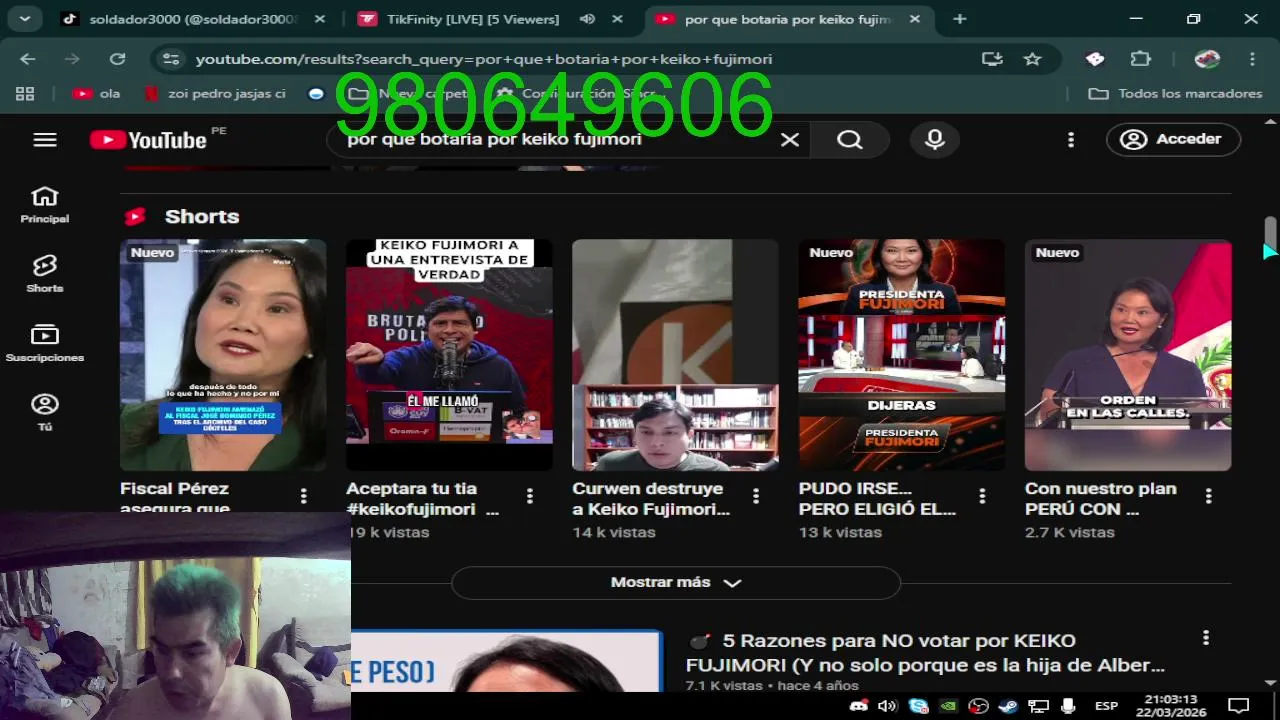
Task: Open options for PUDO IRSE short
Action: coord(982,496)
